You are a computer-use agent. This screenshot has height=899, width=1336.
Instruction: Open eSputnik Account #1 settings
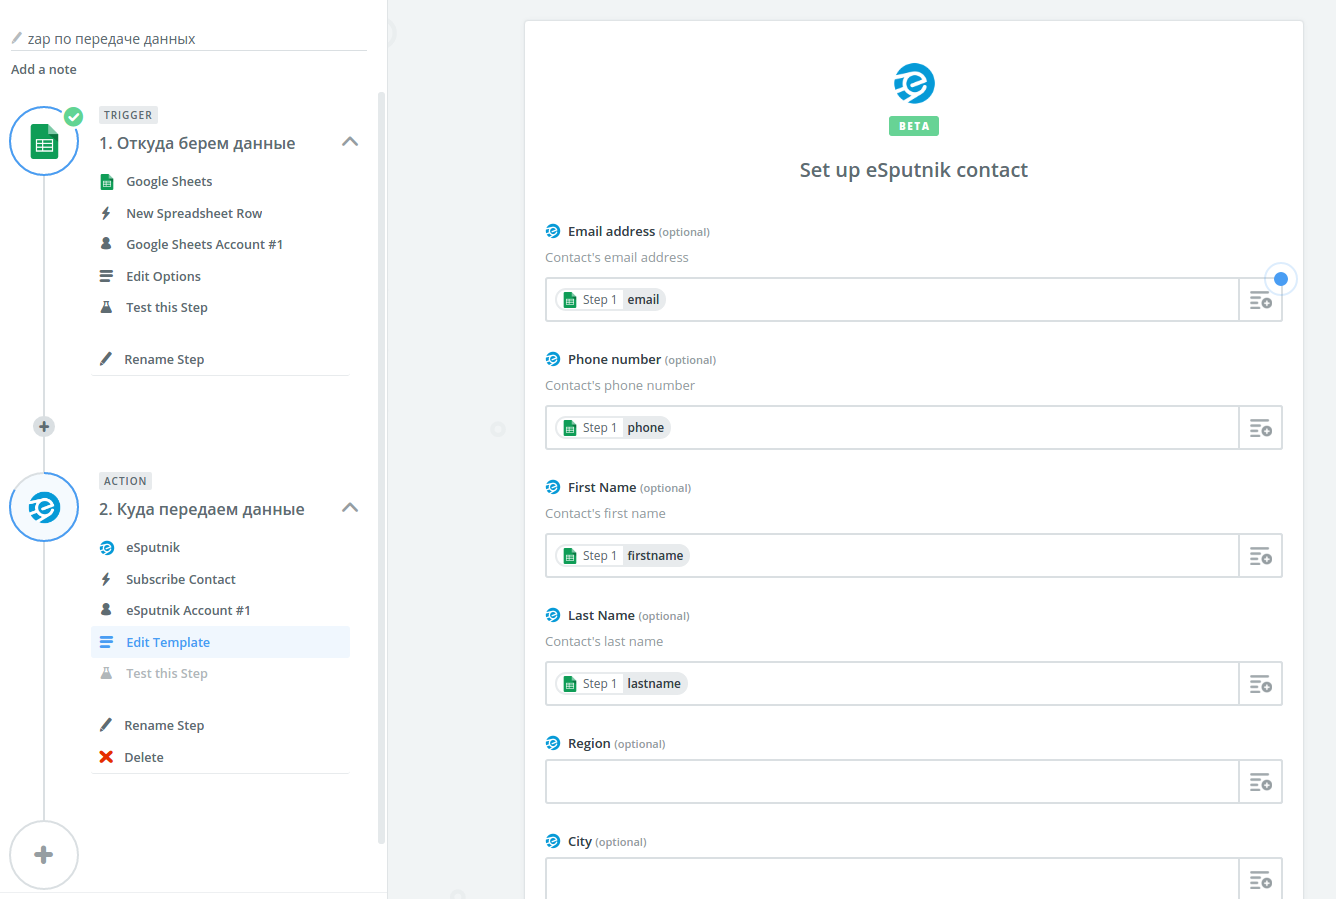point(188,611)
